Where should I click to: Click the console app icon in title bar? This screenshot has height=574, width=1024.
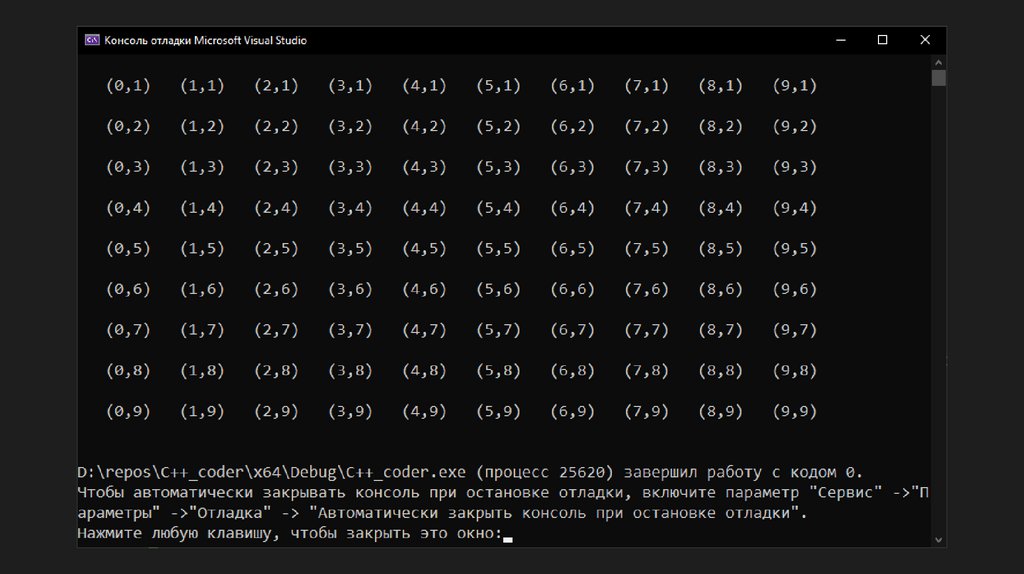click(x=91, y=40)
